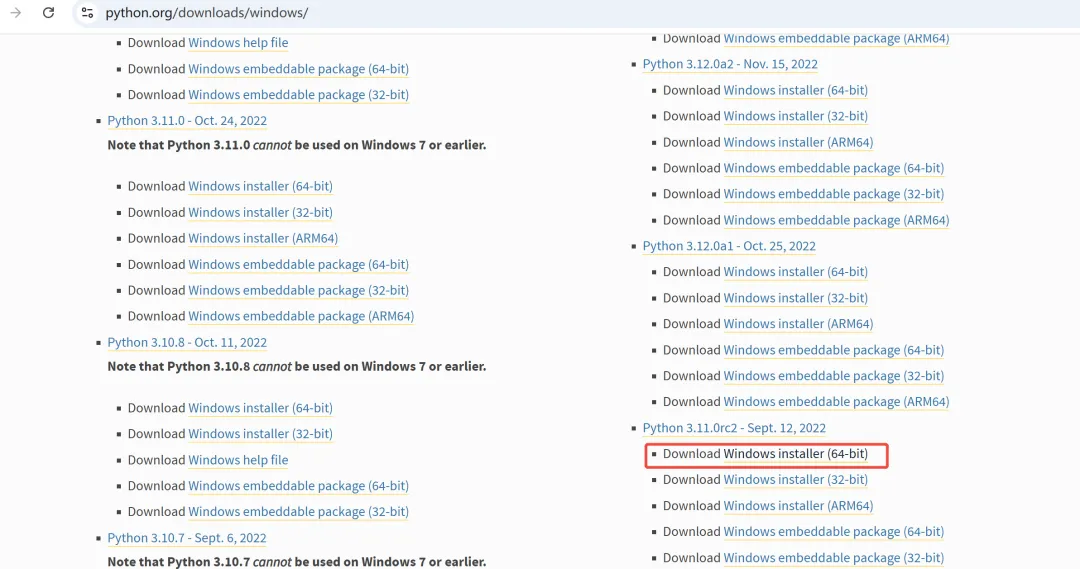Viewport: 1080px width, 569px height.
Task: Open the Python 3.12.0a1 - Oct. 25, 2022 release link
Action: pos(729,246)
